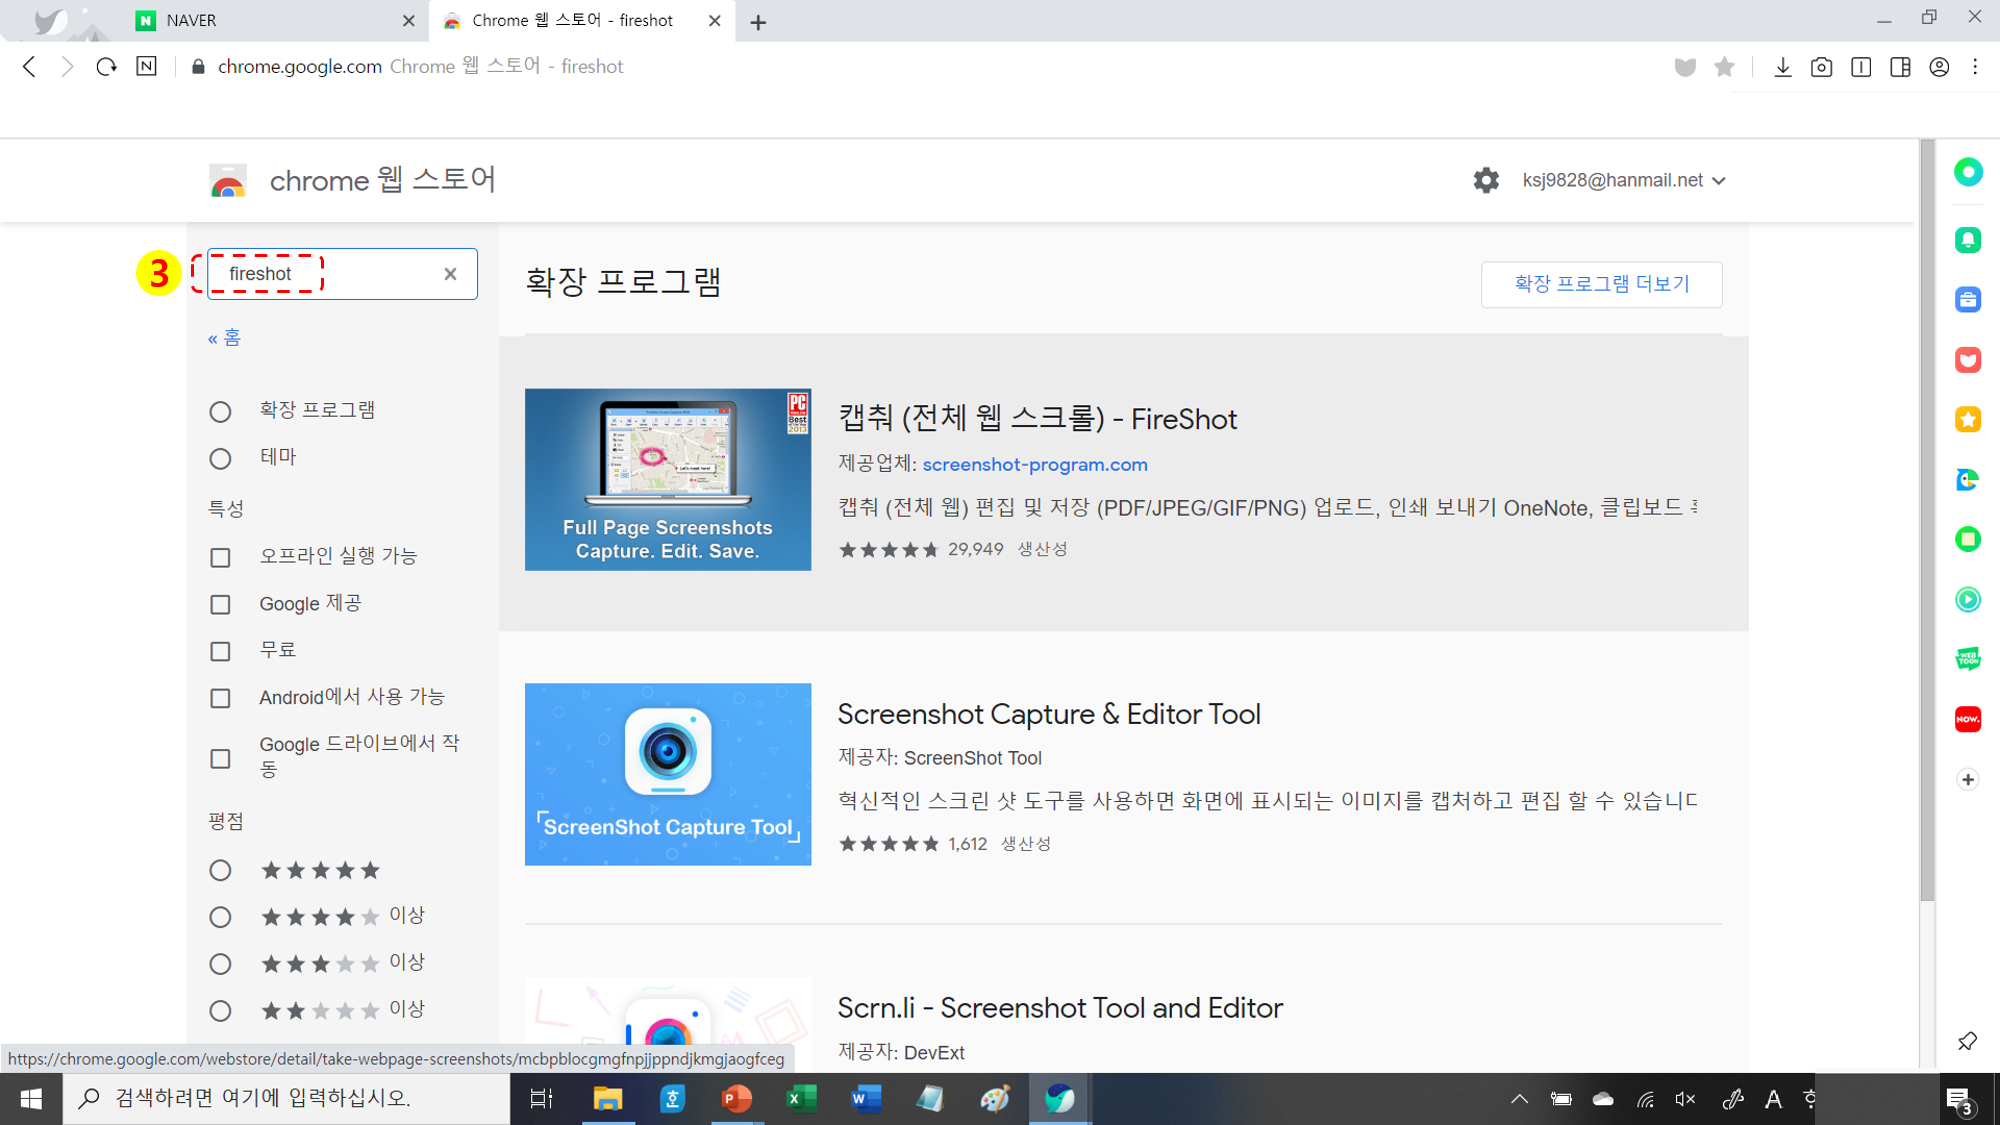Click the sidebar add plus icon

[1967, 779]
